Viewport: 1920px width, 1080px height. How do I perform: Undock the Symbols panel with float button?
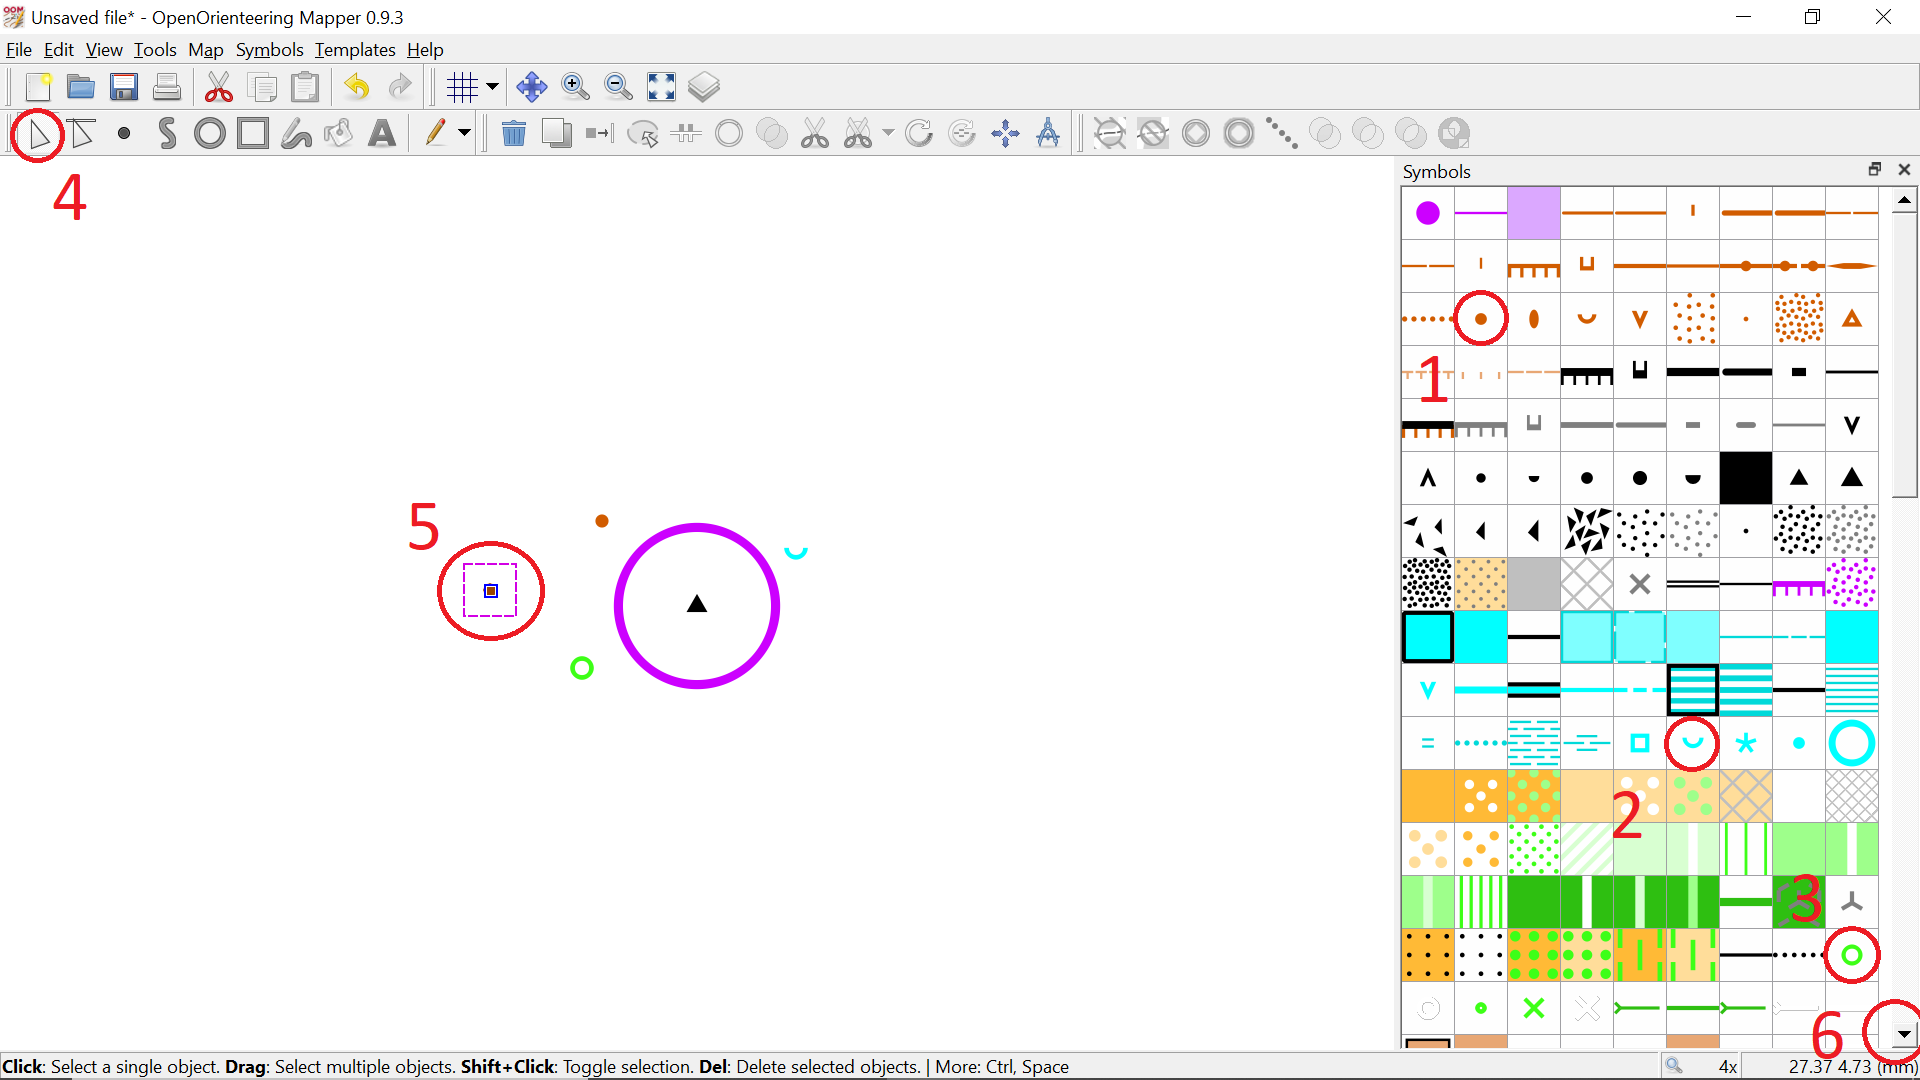[1875, 170]
